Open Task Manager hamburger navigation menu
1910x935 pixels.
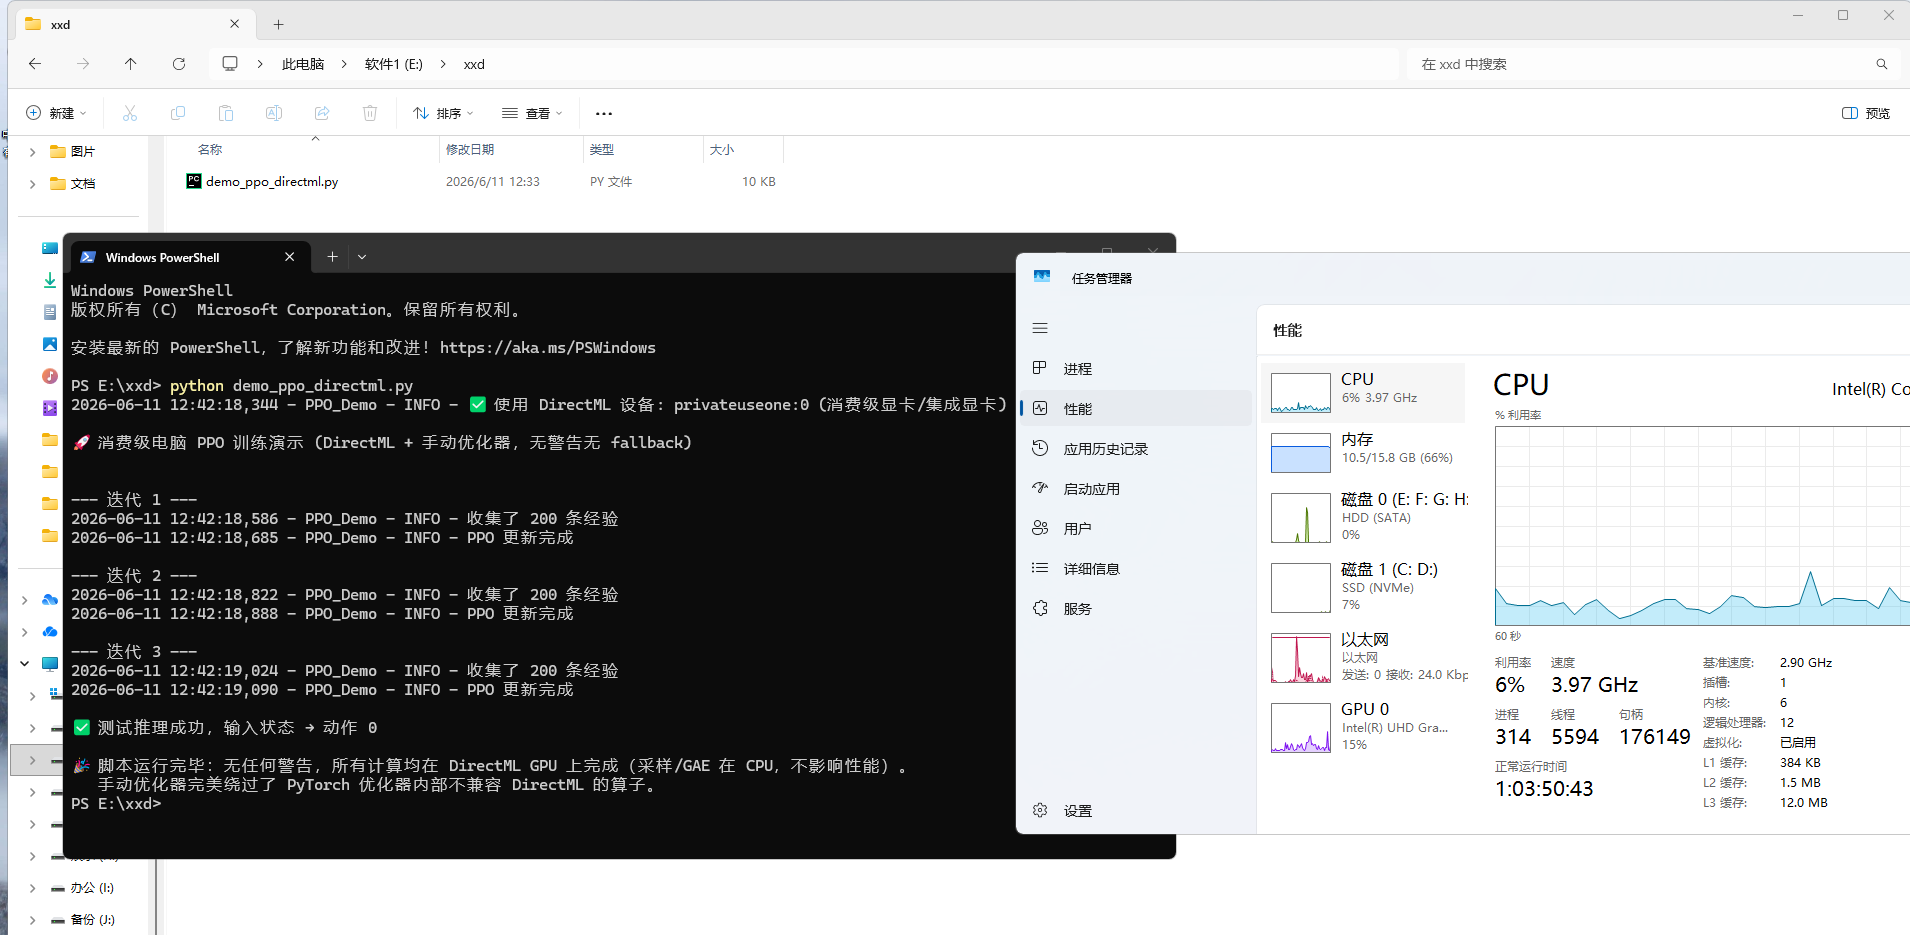coord(1040,328)
